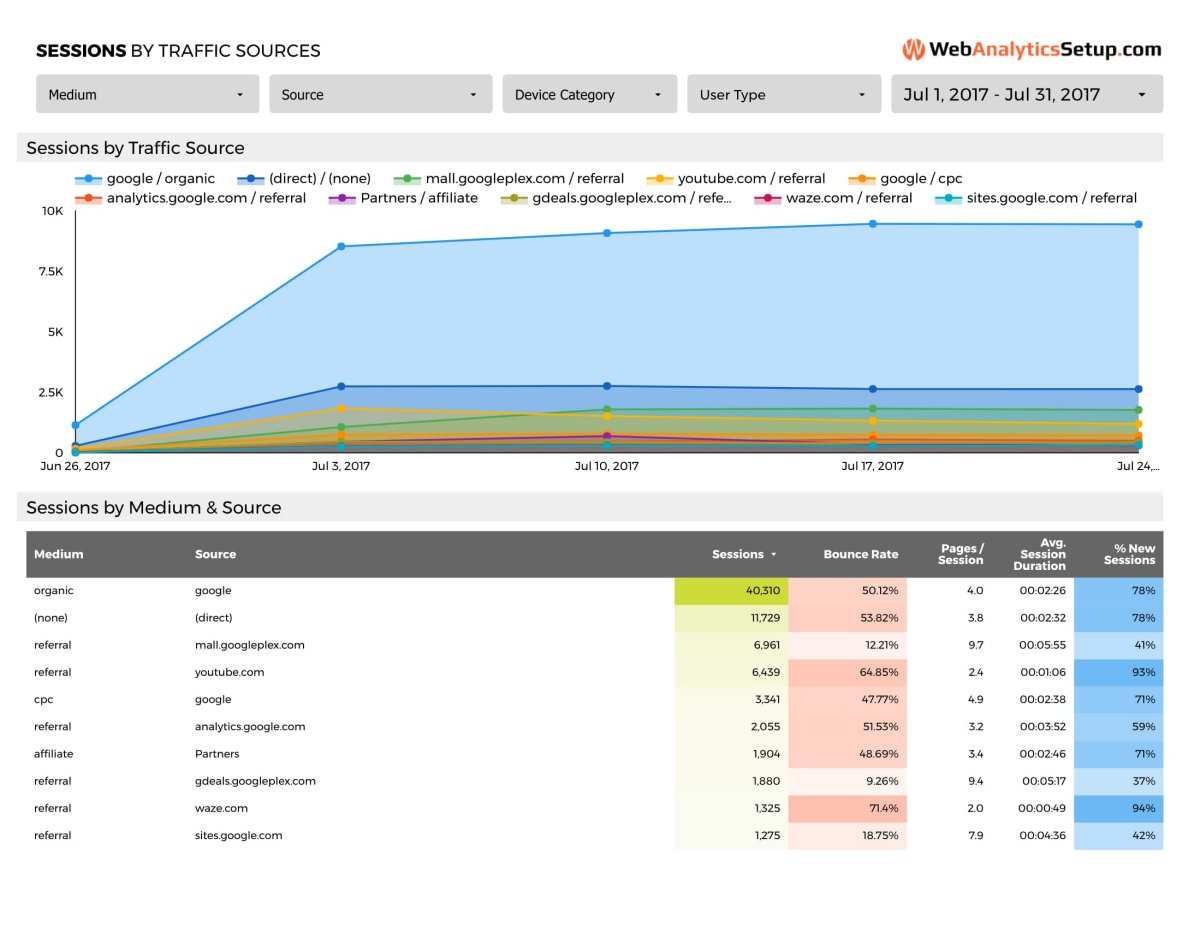1200x927 pixels.
Task: Click source cell sites.google.com
Action: (x=238, y=835)
